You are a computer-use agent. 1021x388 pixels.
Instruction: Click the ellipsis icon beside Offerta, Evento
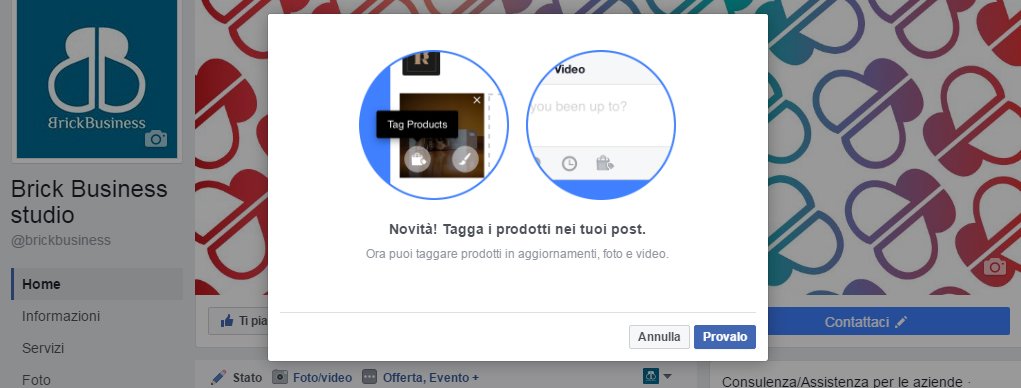coord(369,377)
